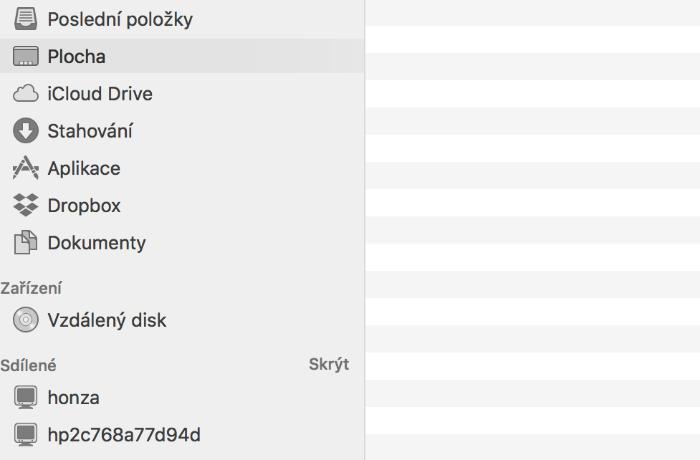The width and height of the screenshot is (700, 460).
Task: Click the hp2c768a77d94d computer icon
Action: [x=25, y=435]
